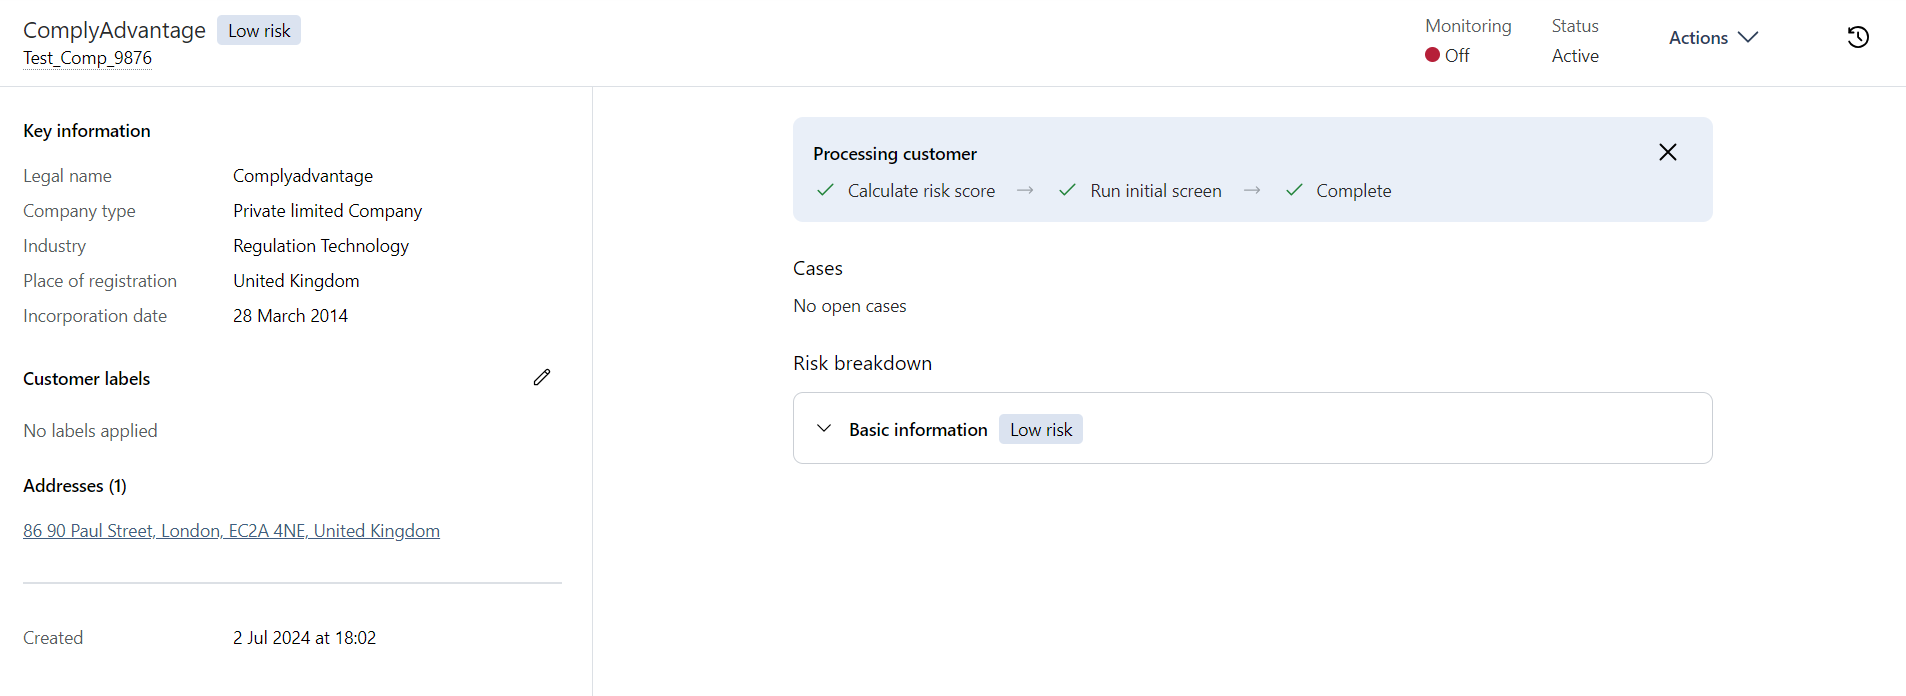Screen dimensions: 1906x696
Task: Click the Monitoring Off status text
Action: point(1457,56)
